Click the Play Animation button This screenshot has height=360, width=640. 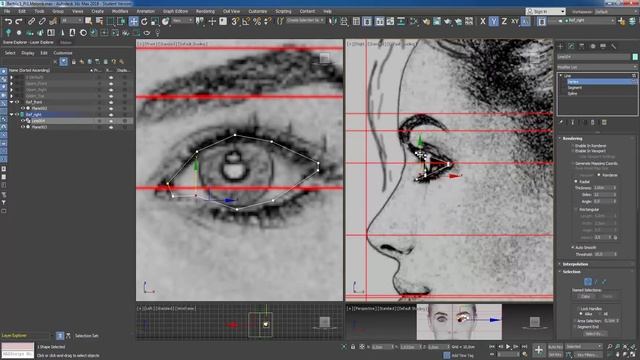(508, 347)
